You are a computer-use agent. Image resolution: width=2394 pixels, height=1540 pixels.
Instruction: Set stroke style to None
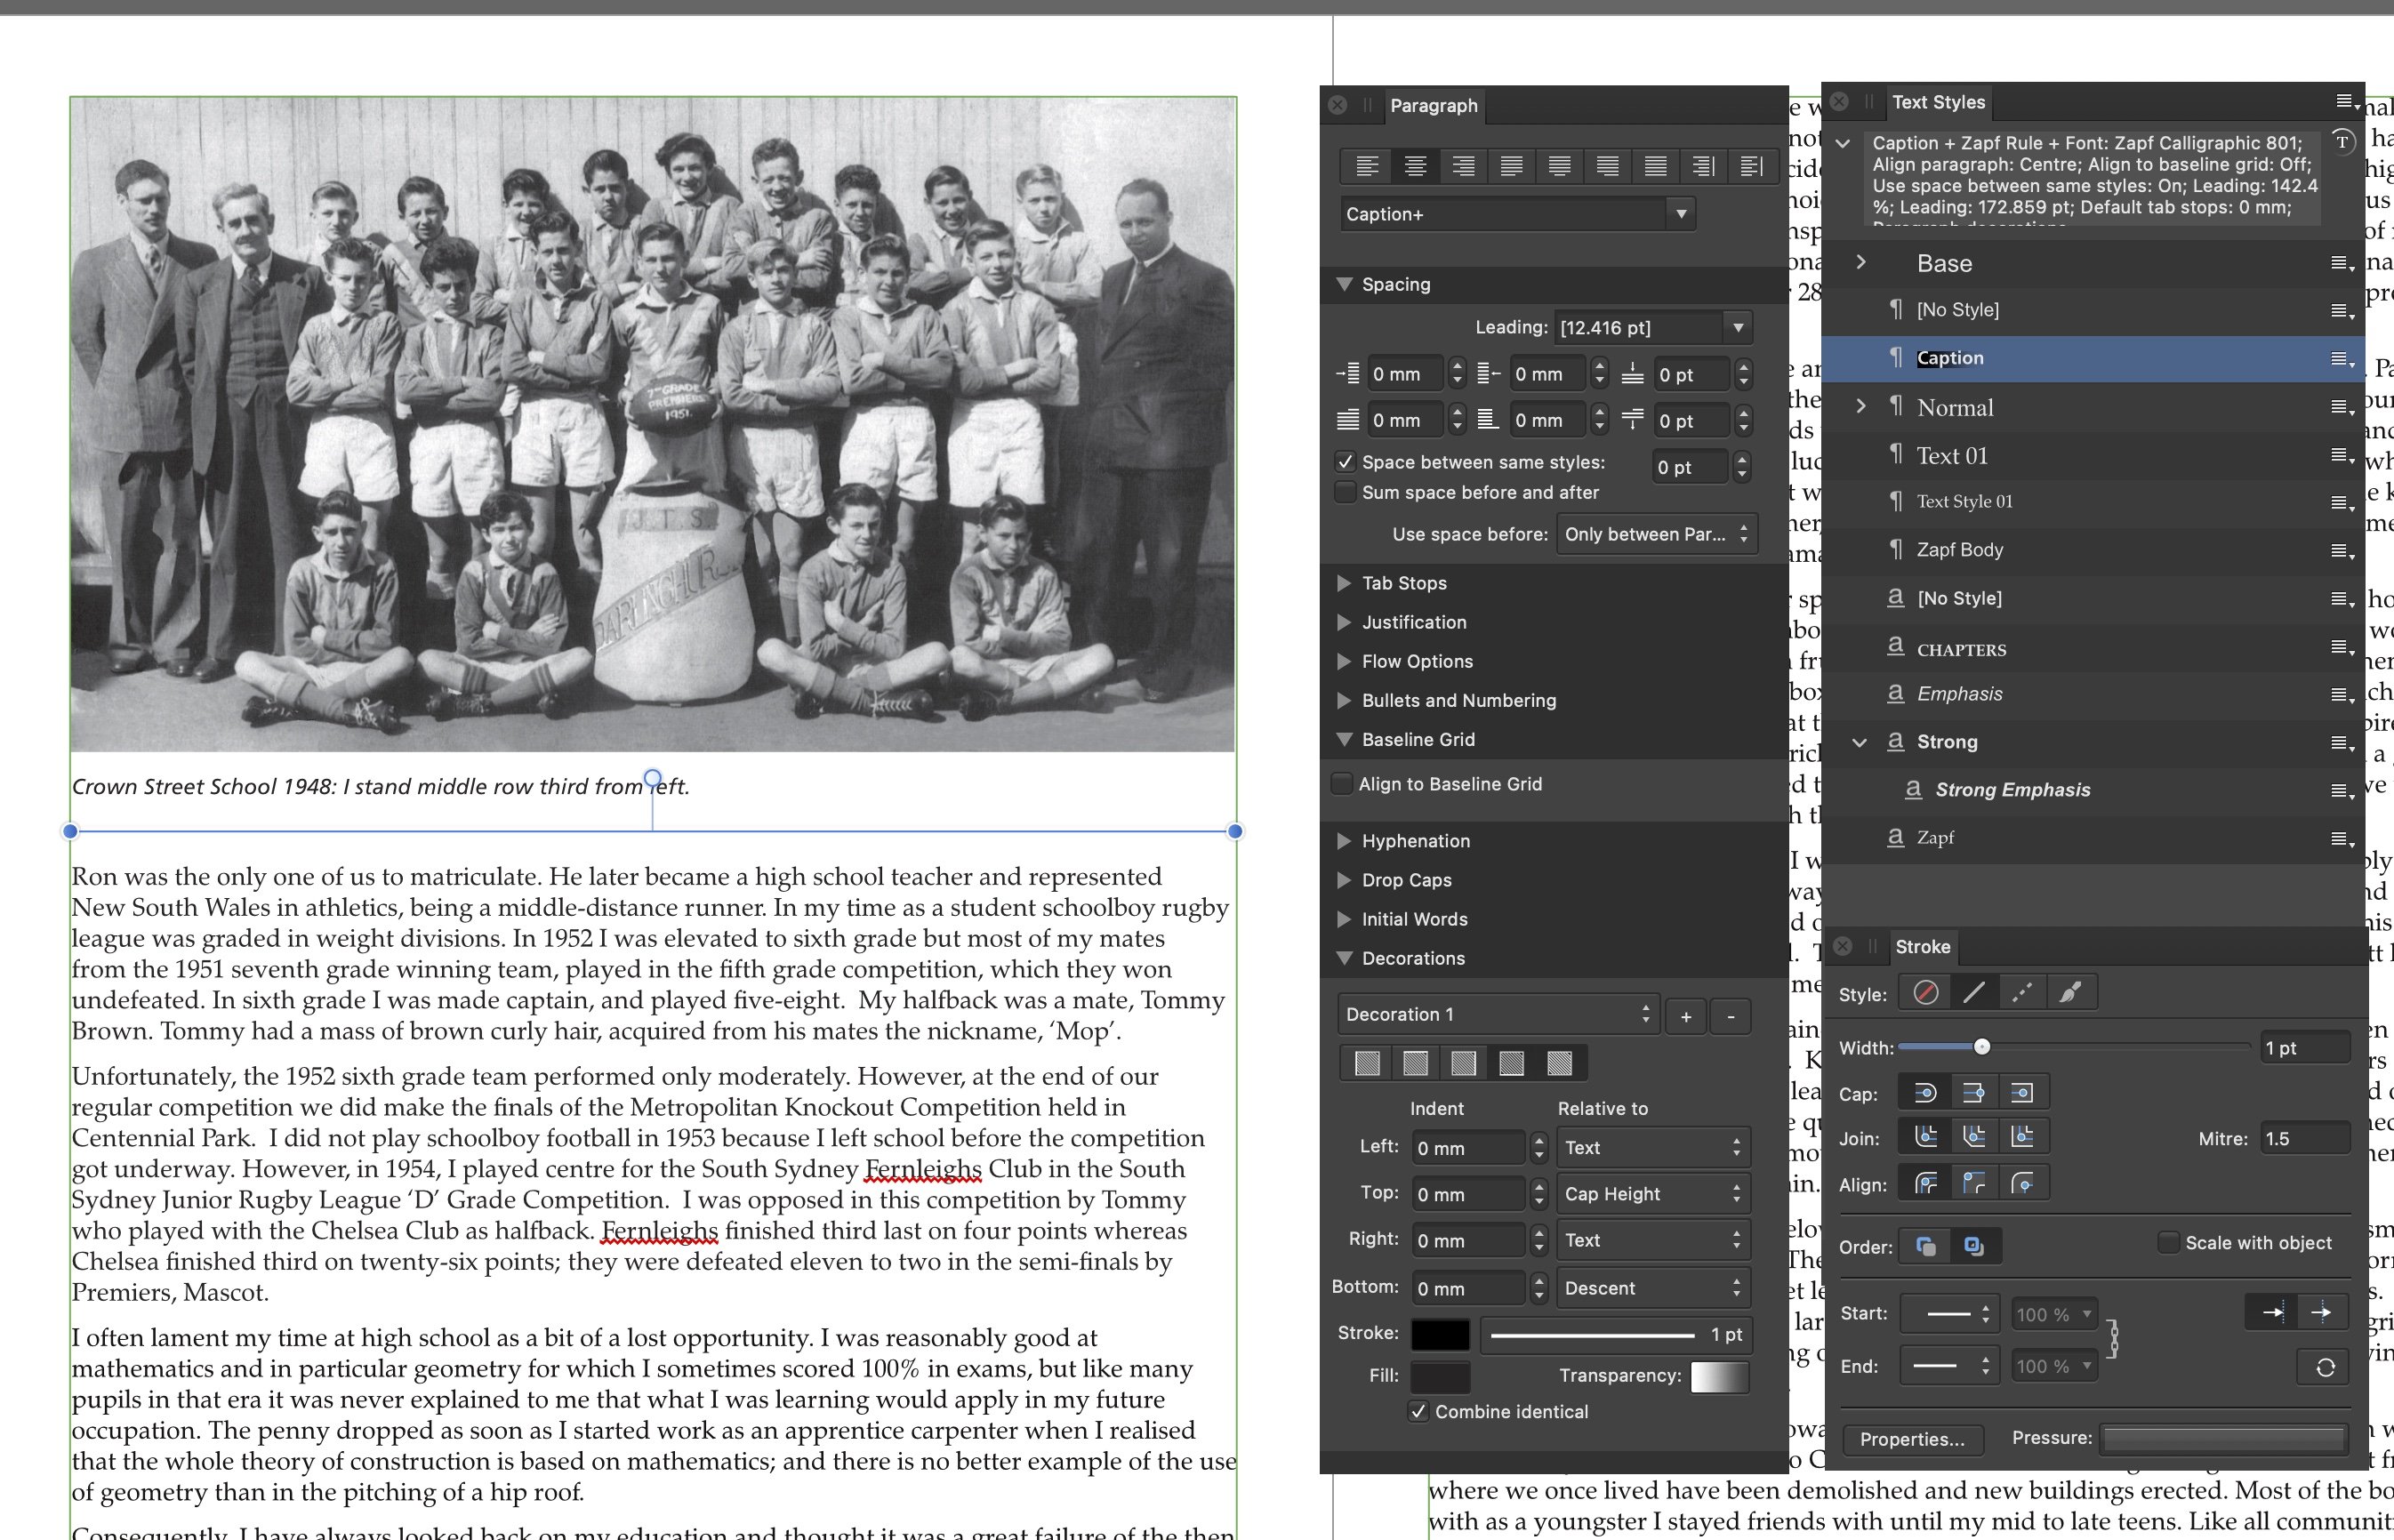(1925, 992)
